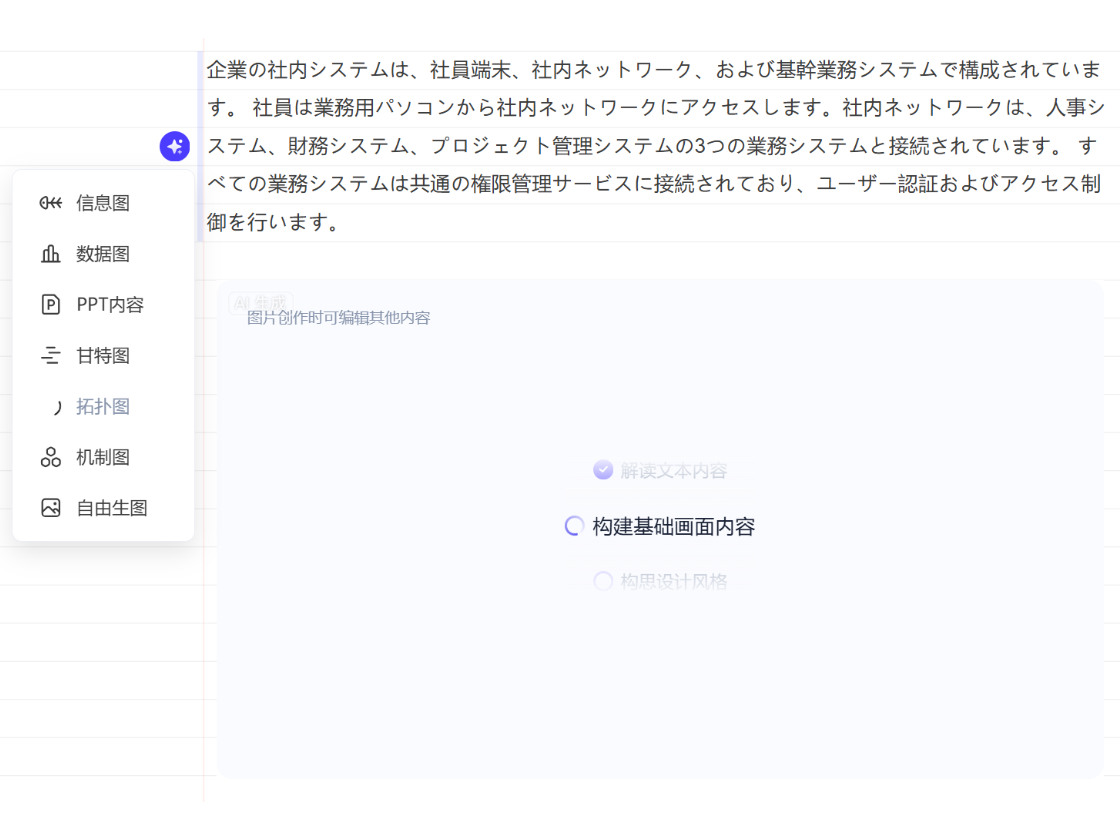Select the 信息图 infographic icon

[51, 203]
